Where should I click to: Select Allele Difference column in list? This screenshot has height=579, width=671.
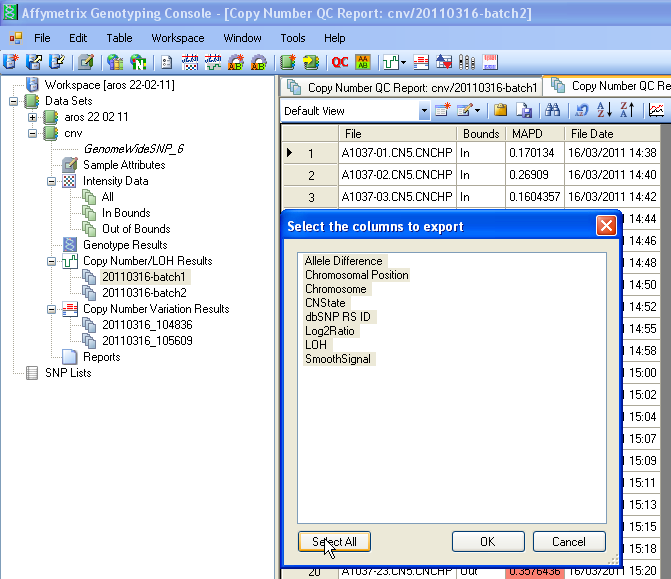click(x=344, y=261)
